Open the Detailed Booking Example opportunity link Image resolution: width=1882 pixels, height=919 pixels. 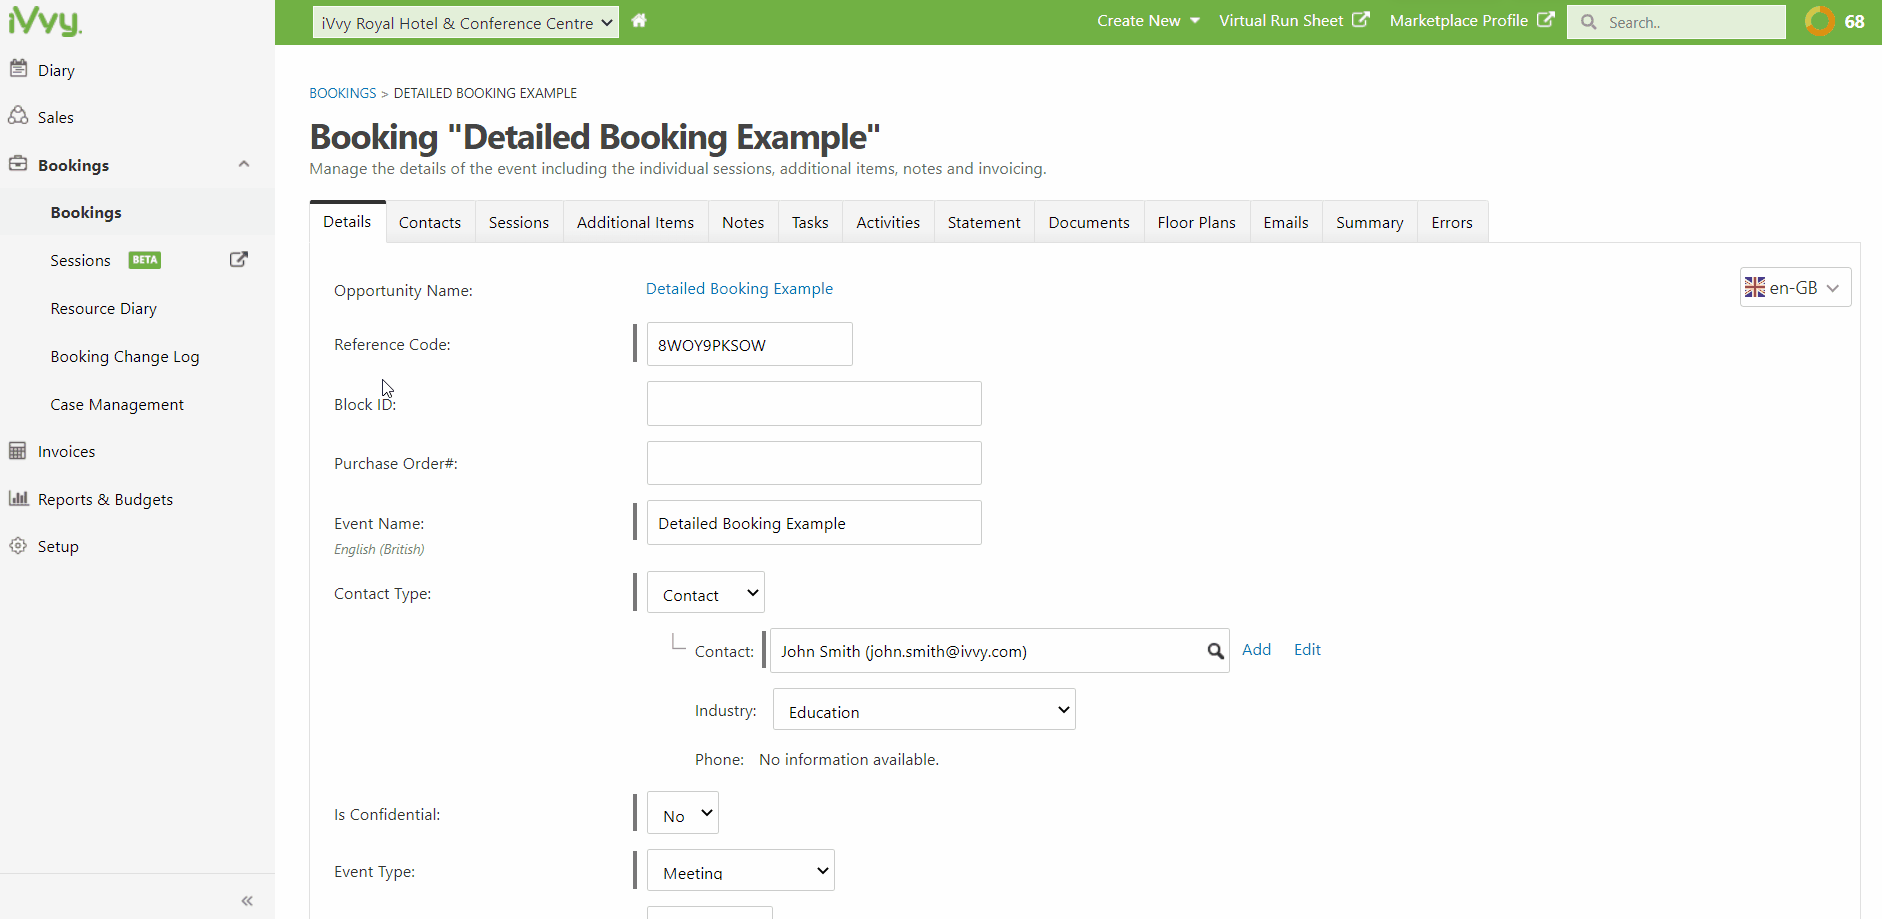(739, 288)
